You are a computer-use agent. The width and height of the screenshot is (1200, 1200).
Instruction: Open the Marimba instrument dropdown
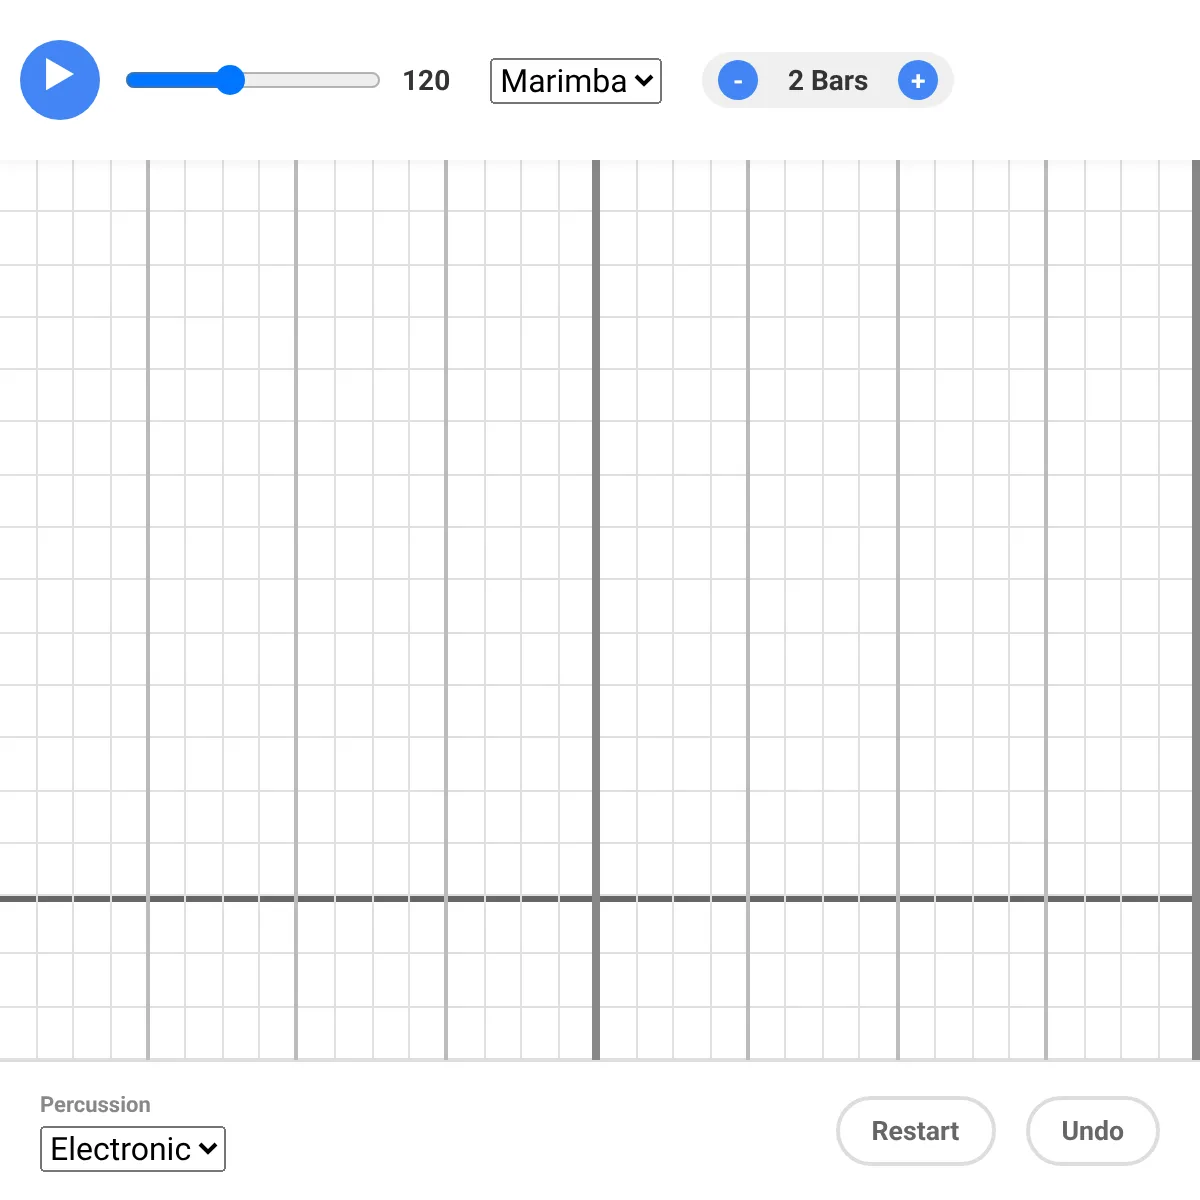coord(576,81)
